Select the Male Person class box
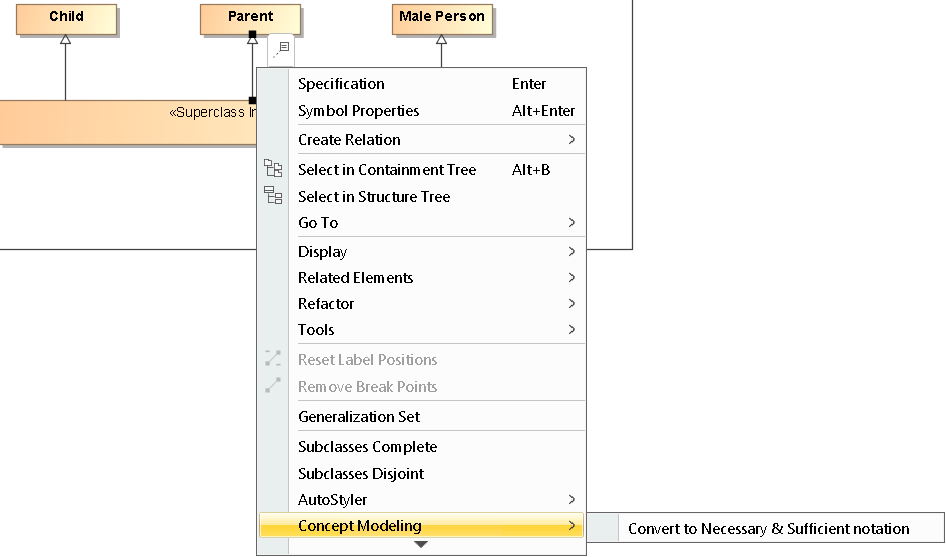The image size is (946, 557). coord(441,18)
